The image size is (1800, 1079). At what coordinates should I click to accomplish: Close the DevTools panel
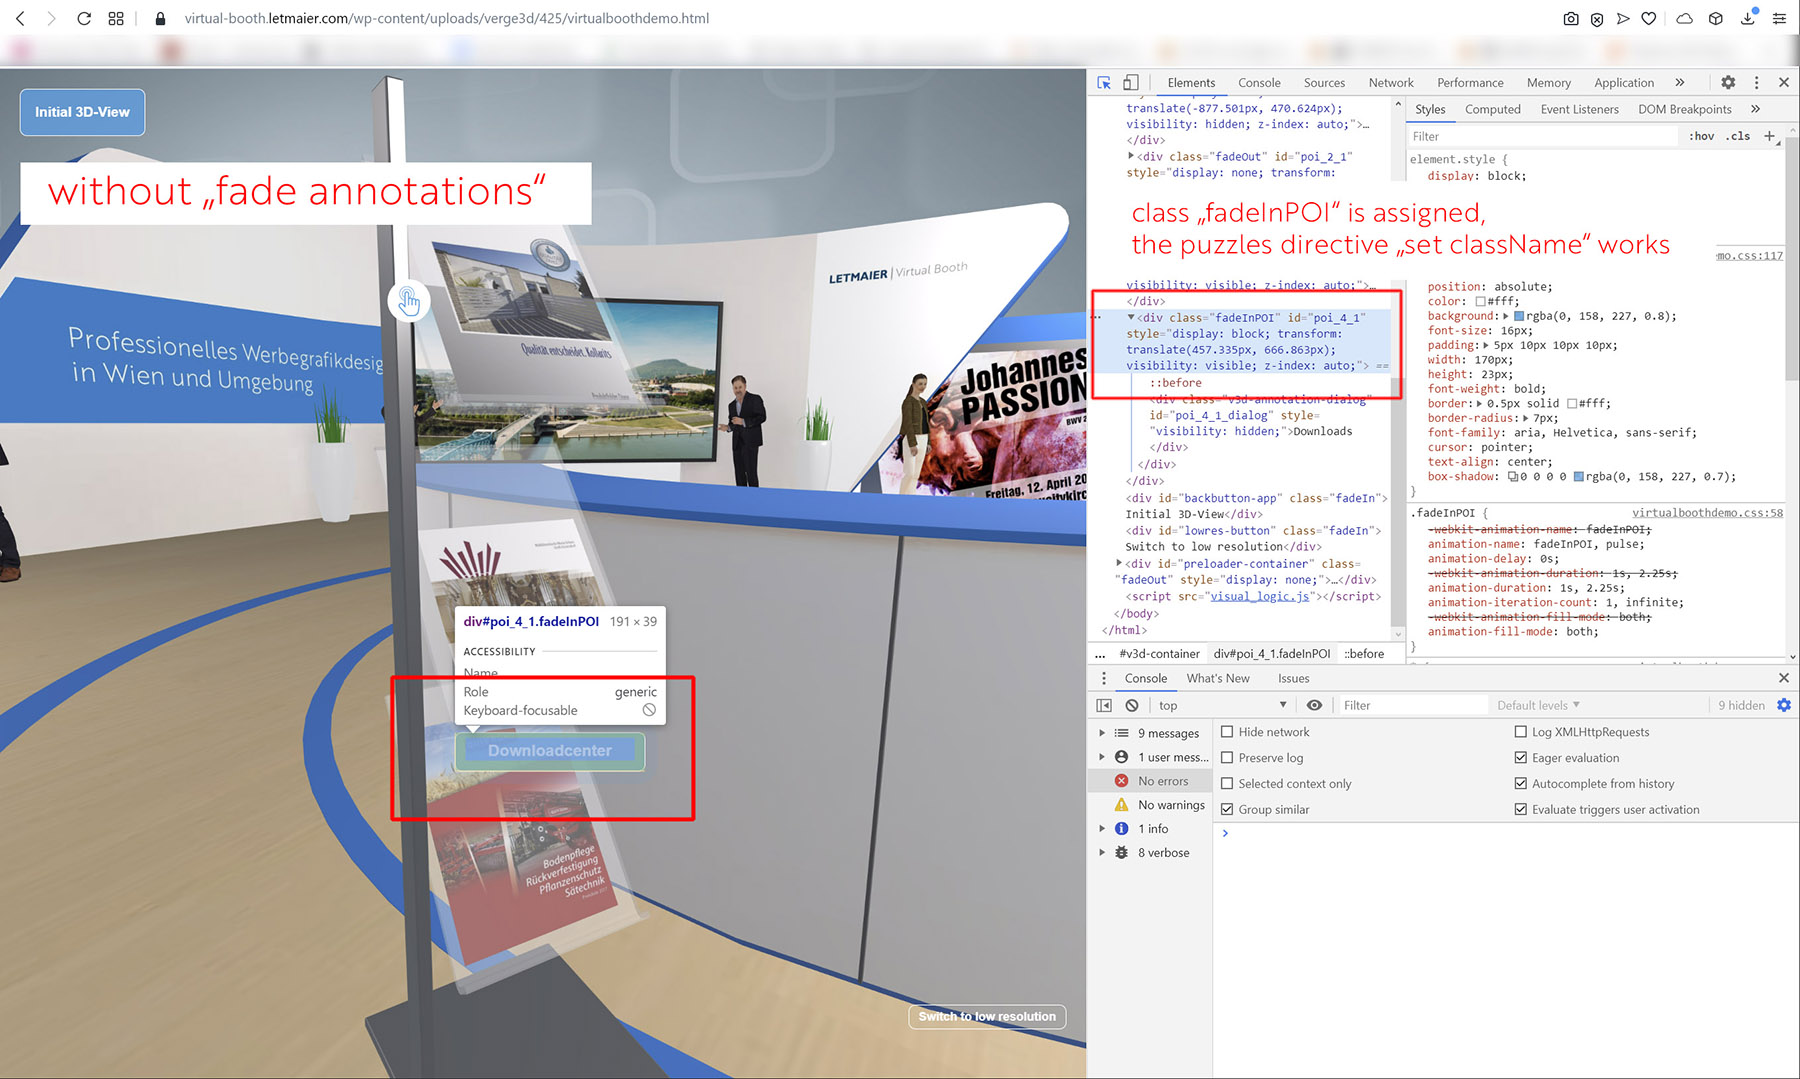click(x=1784, y=83)
